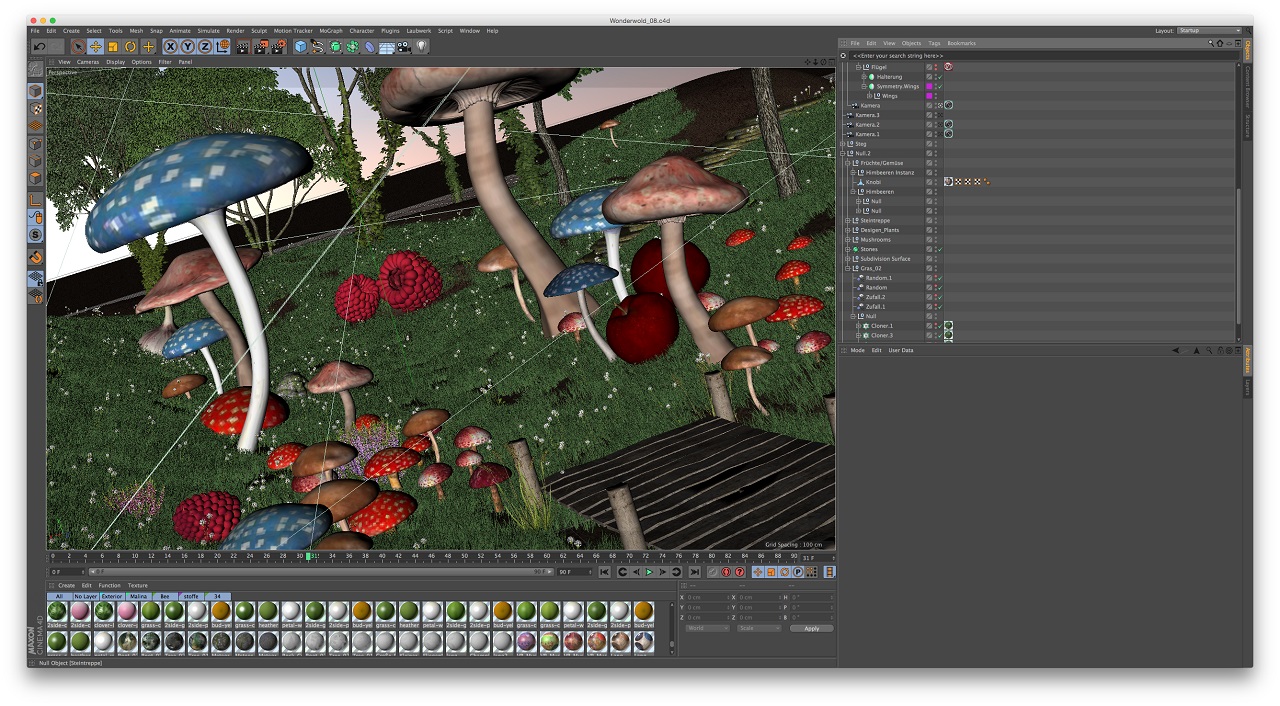The image size is (1280, 706).
Task: Open the Layout Startup dropdown
Action: click(1207, 31)
